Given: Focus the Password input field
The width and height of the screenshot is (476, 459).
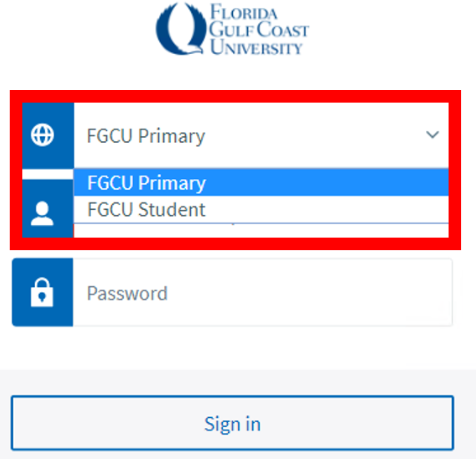Looking at the screenshot, I should [263, 292].
